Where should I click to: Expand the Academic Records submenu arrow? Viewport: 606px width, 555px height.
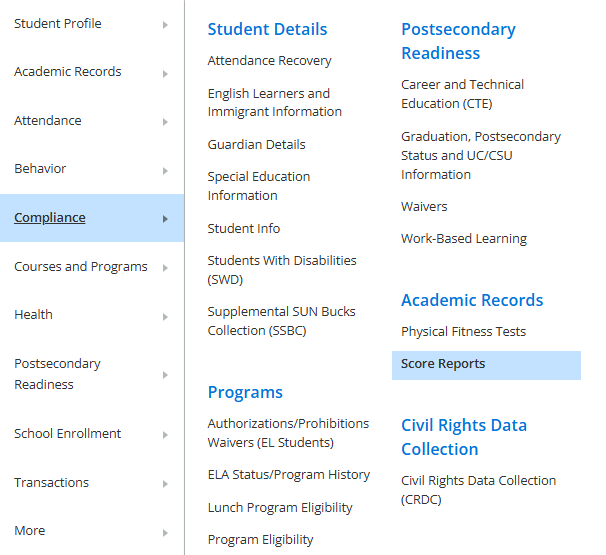(x=165, y=73)
